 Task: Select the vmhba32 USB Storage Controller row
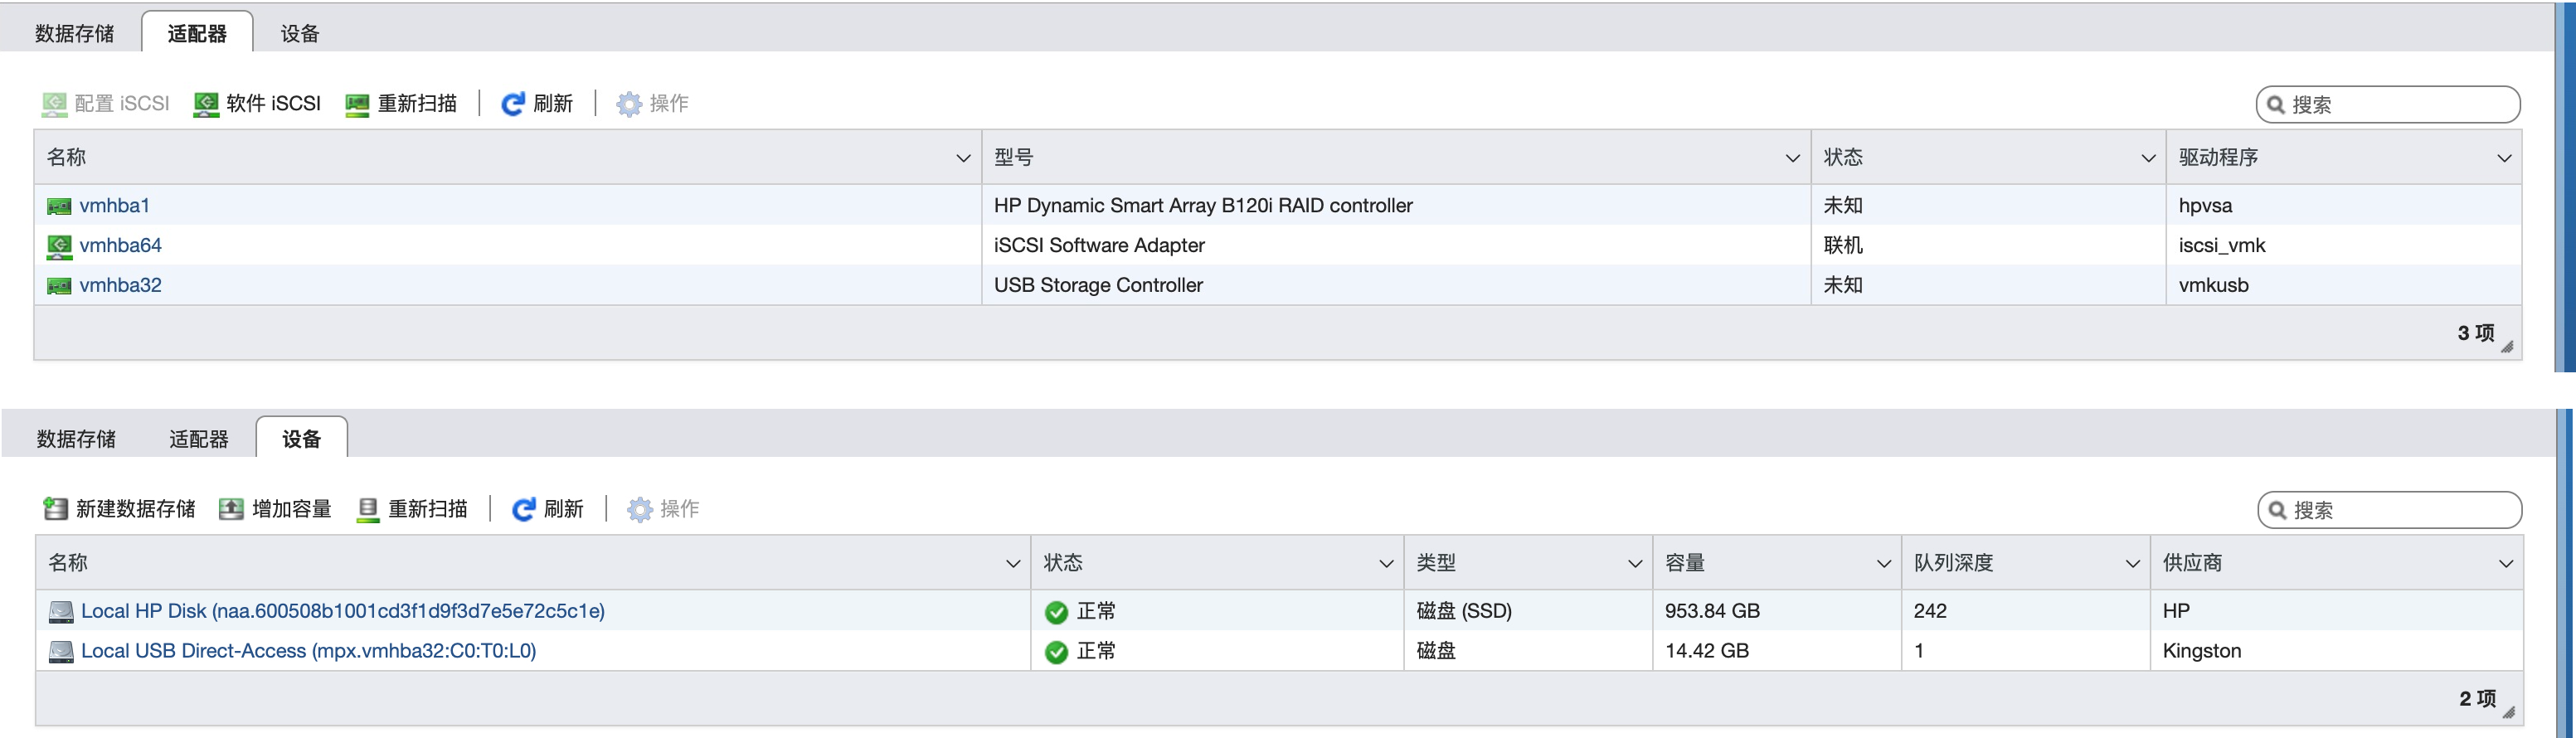pos(1098,285)
